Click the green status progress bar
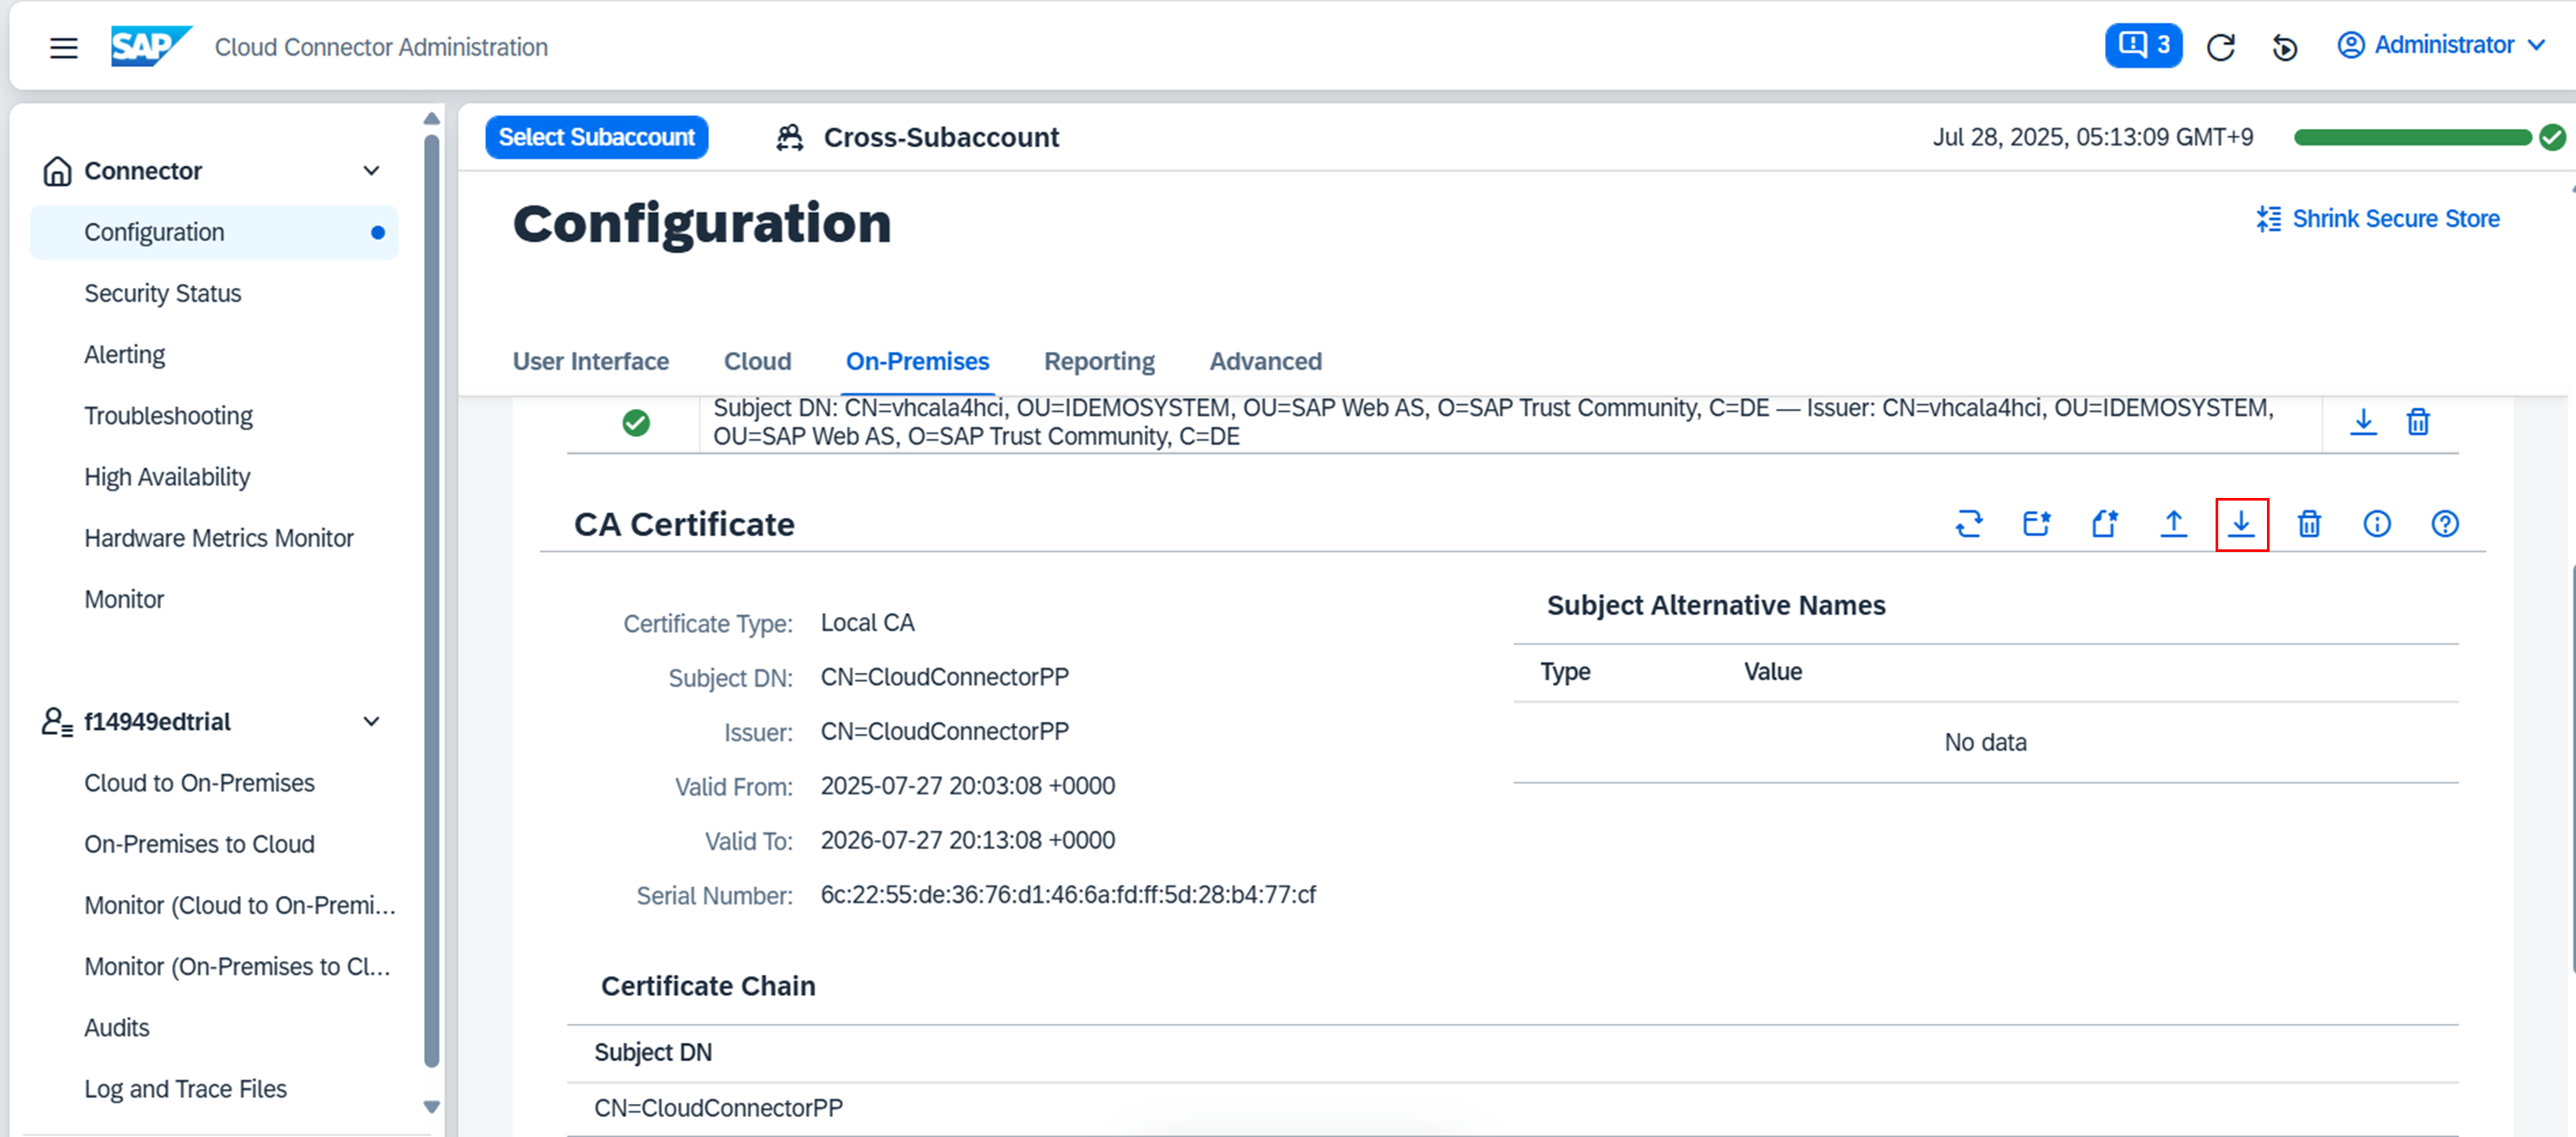This screenshot has height=1137, width=2576. pyautogui.click(x=2412, y=137)
